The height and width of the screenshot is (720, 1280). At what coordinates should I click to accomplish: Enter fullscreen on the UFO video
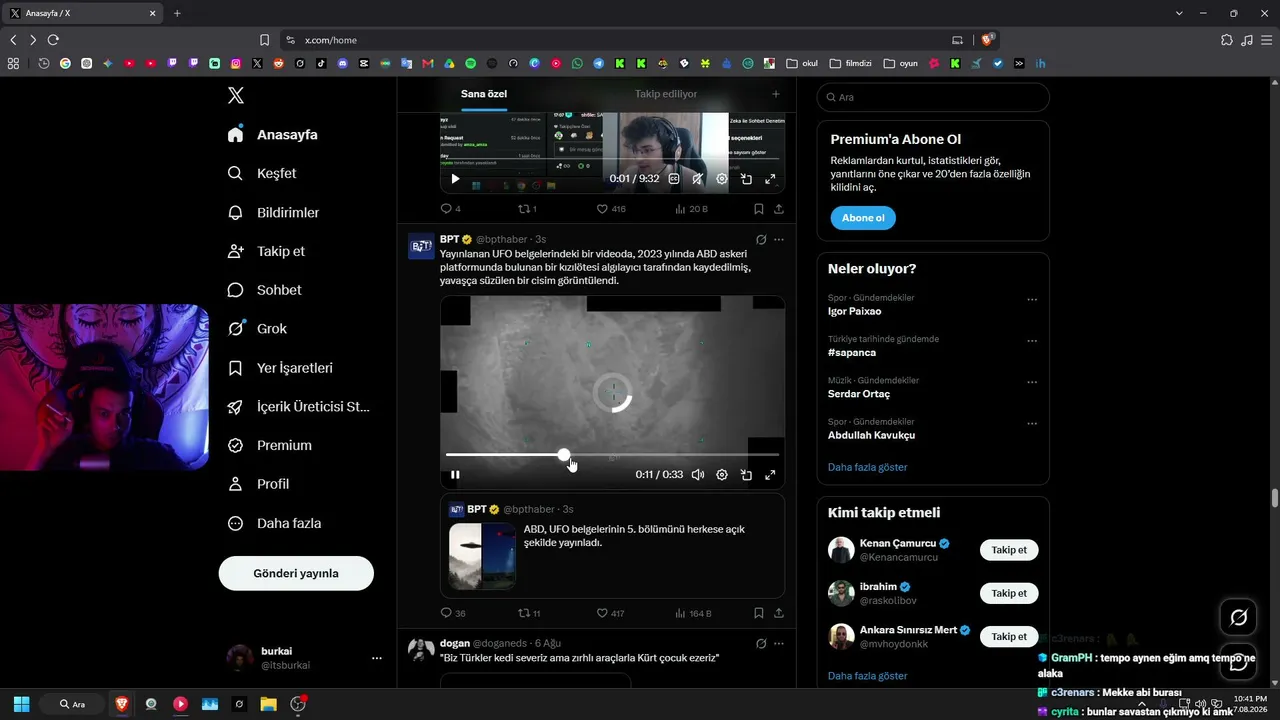[x=770, y=475]
